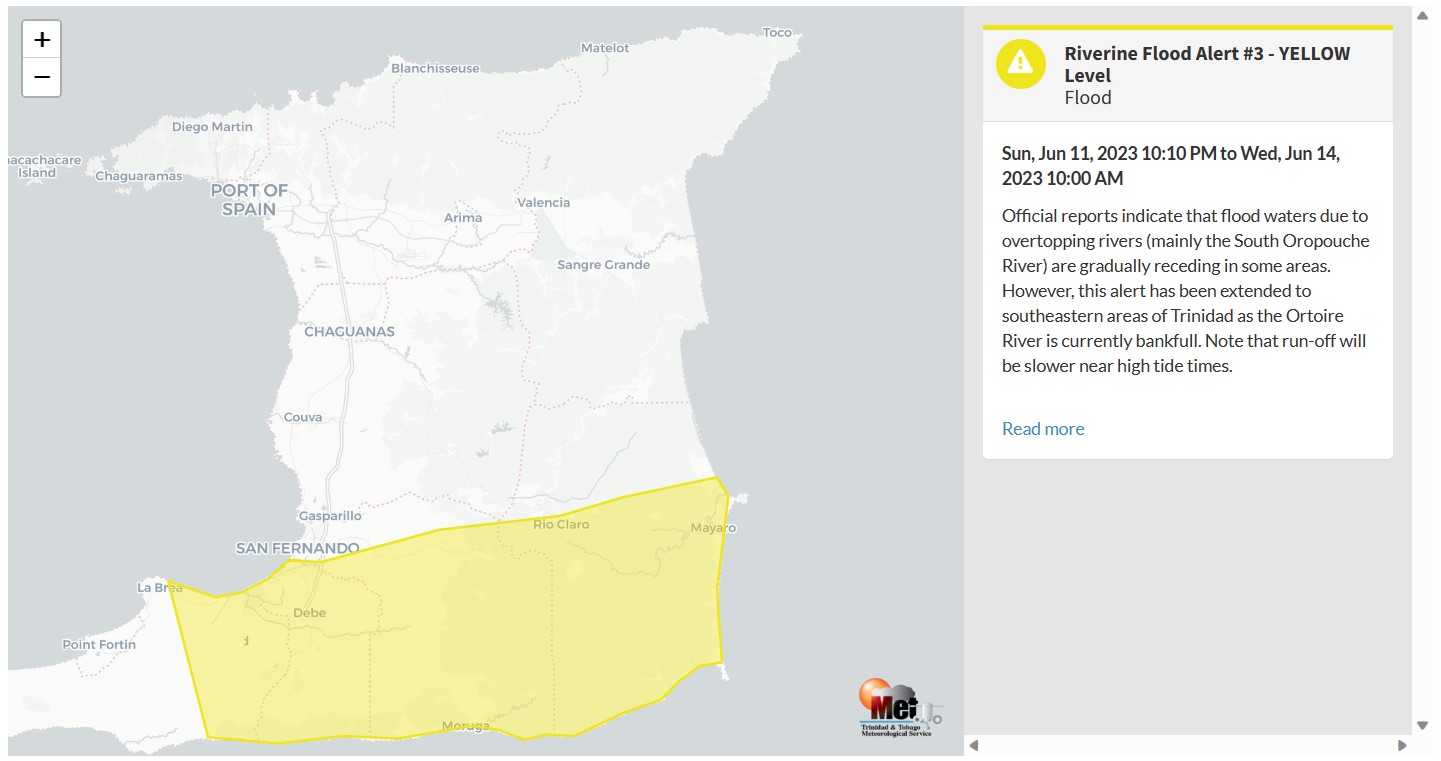Click the Toco map label

pos(777,32)
